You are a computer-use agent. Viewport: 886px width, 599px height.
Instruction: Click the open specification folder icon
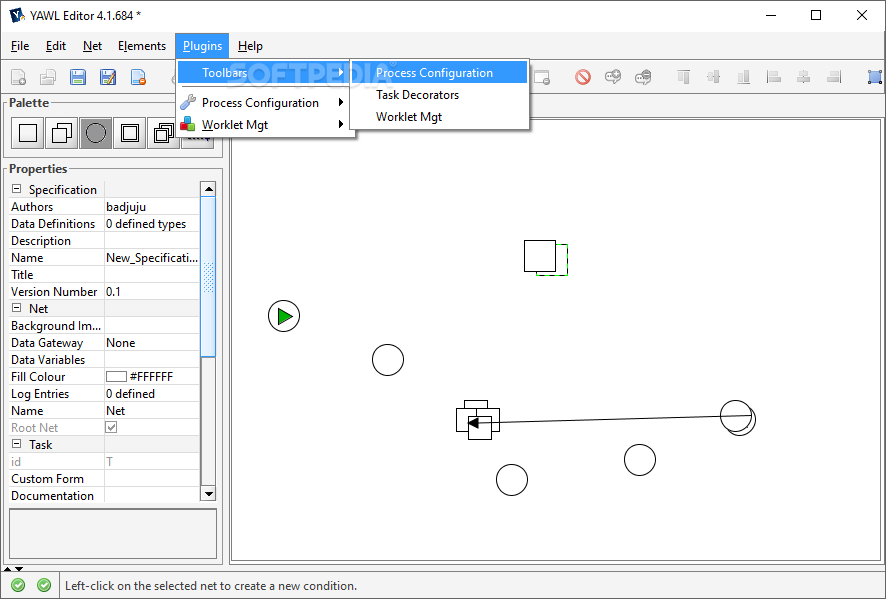click(48, 77)
